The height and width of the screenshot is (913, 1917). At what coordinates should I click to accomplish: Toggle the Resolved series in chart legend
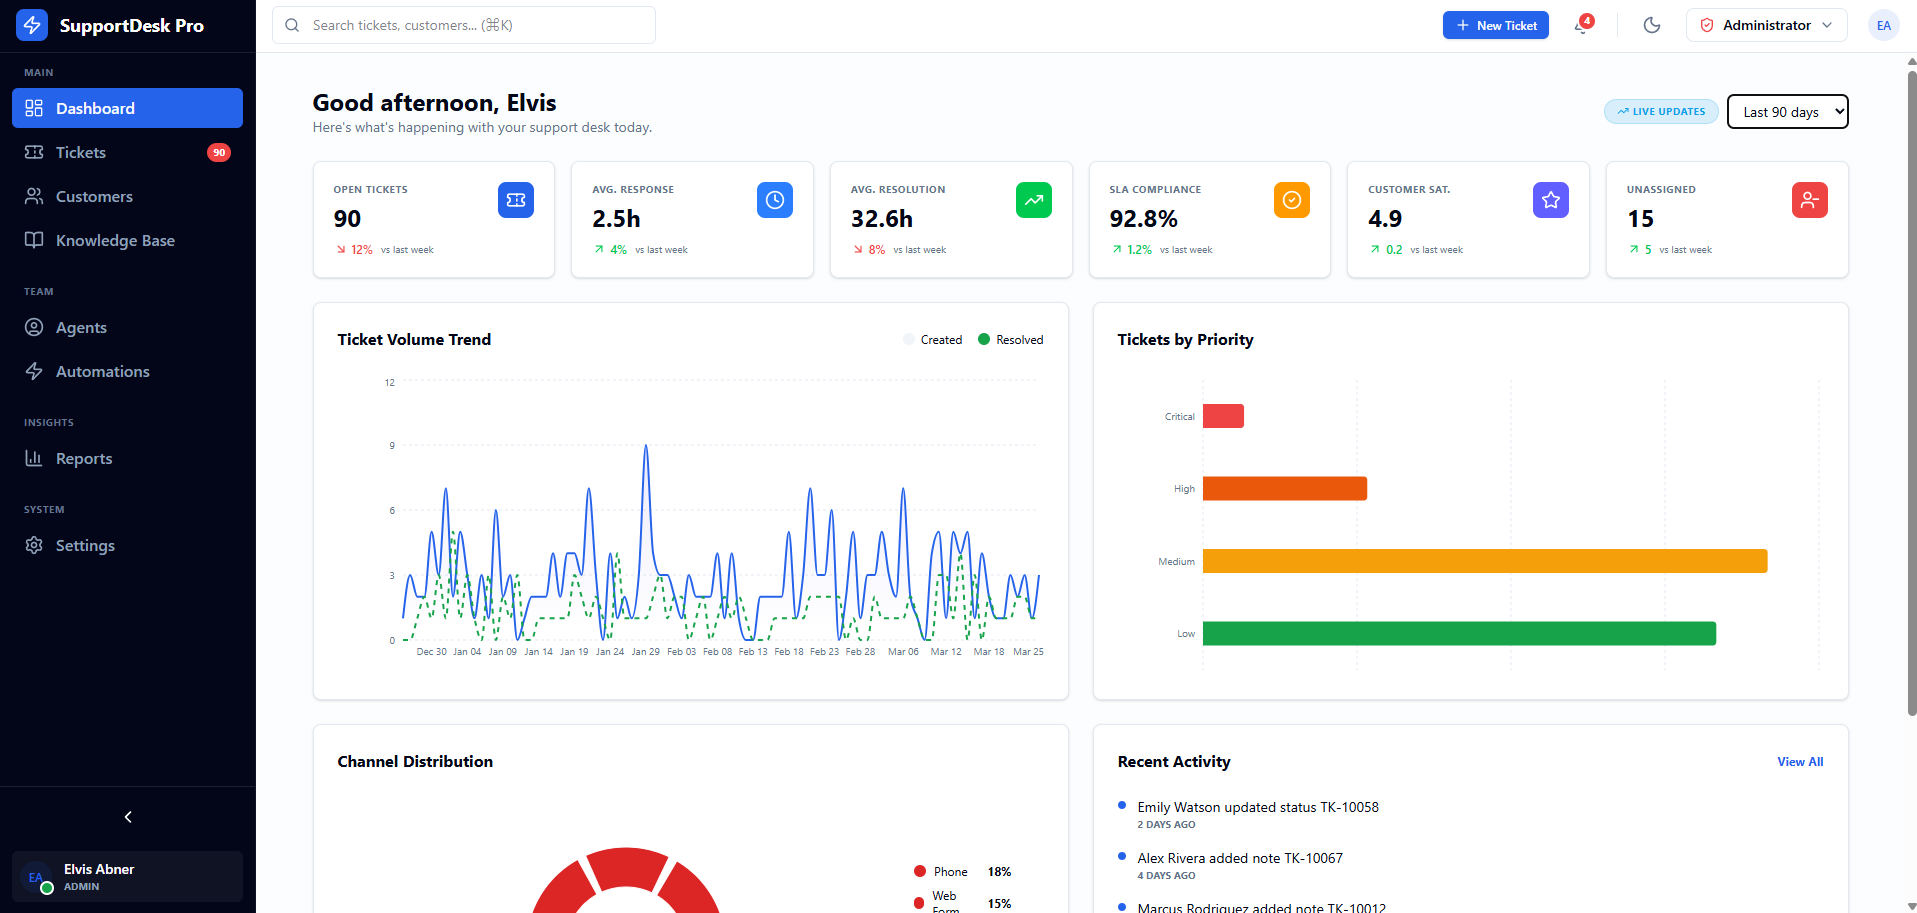(x=1010, y=340)
